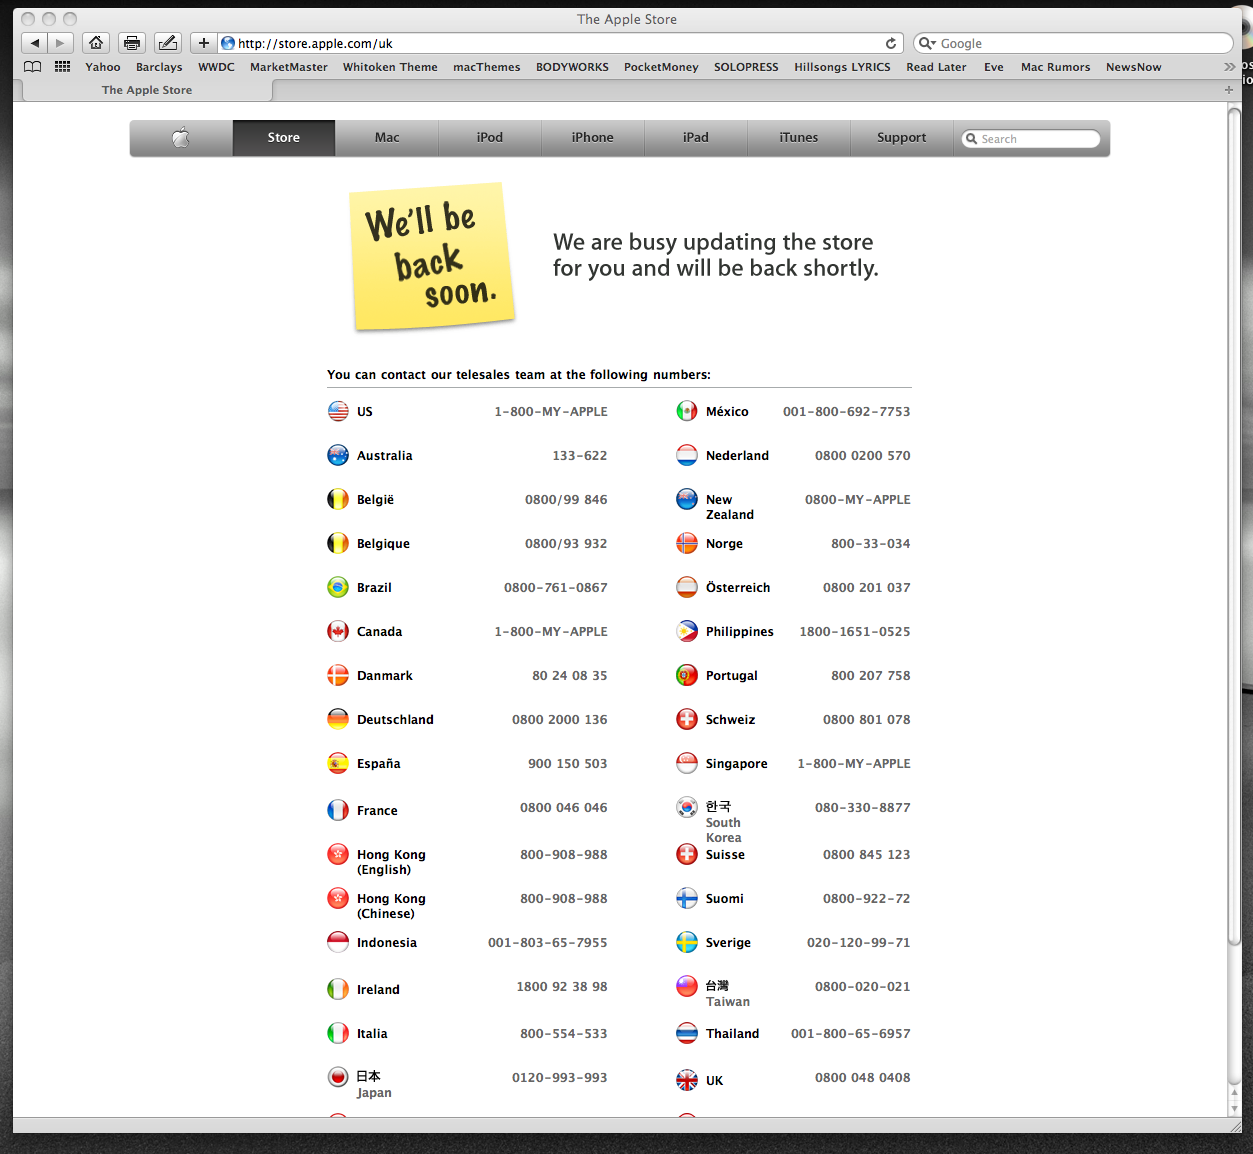Click the Singapore country label
1253x1154 pixels.
[x=737, y=763]
